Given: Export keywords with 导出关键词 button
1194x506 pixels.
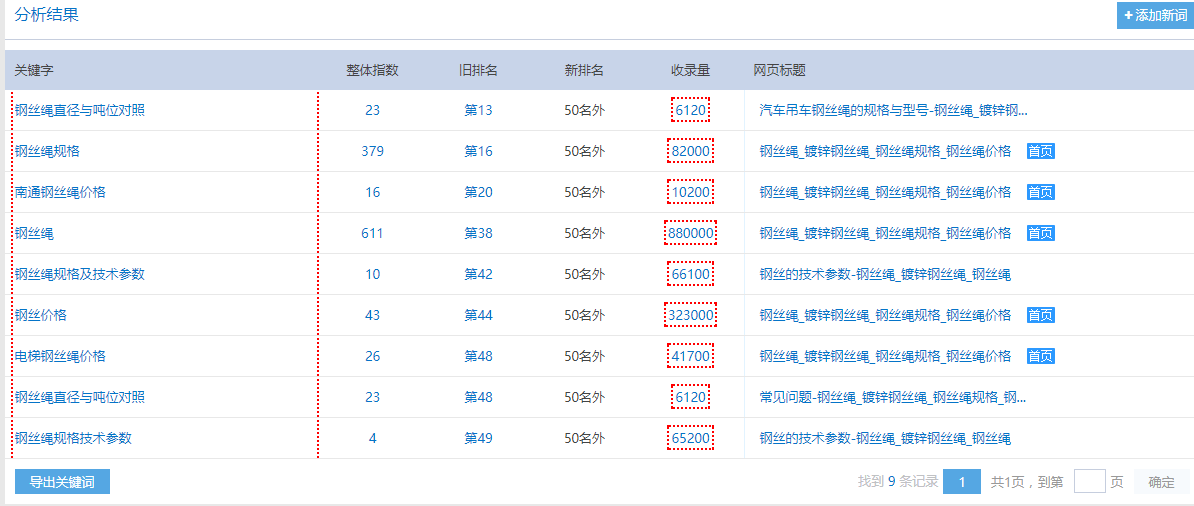Looking at the screenshot, I should (x=62, y=482).
